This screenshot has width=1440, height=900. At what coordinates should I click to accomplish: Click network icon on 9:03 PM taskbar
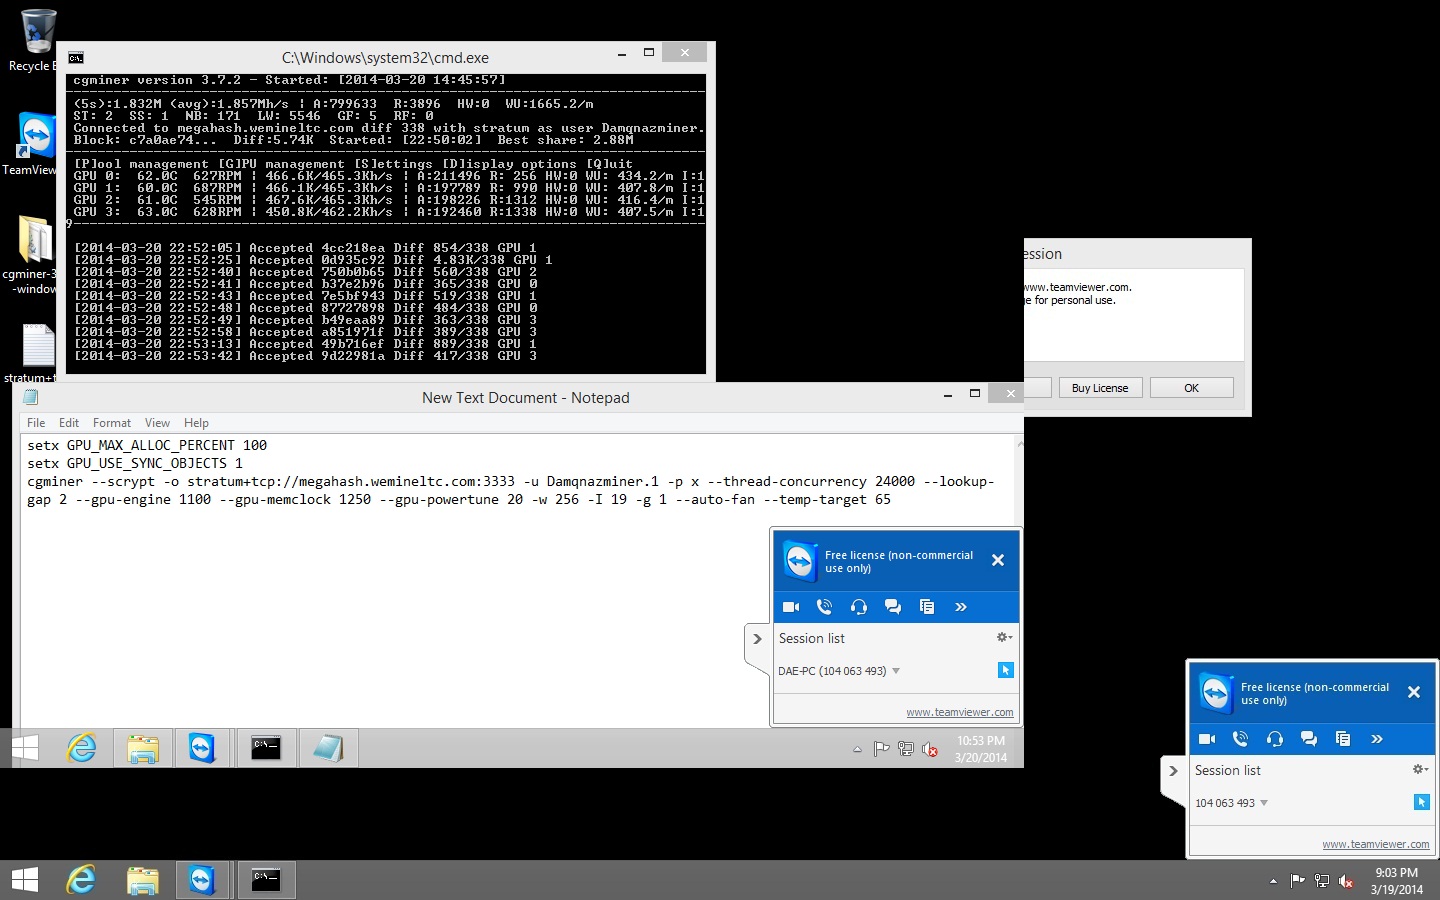1322,880
